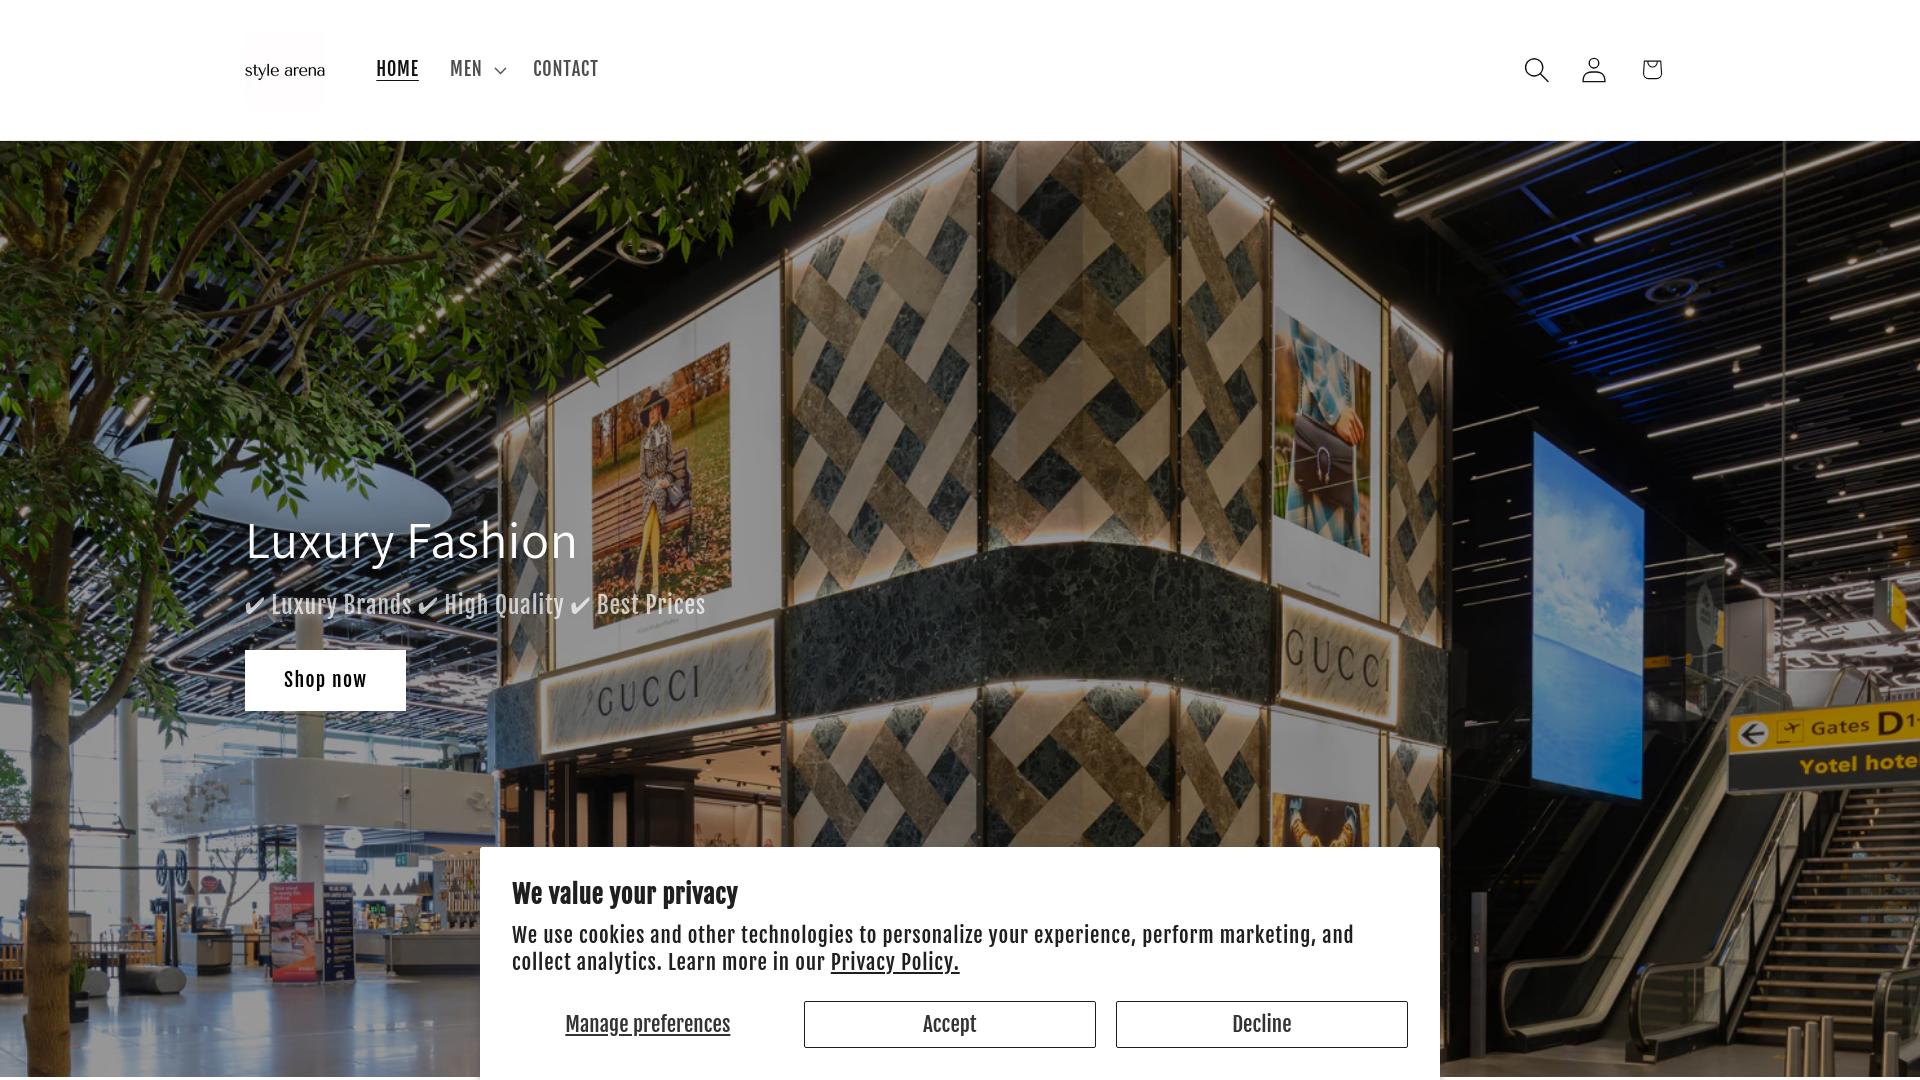Open the Privacy Policy link
Viewport: 1920px width, 1080px height.
[894, 962]
